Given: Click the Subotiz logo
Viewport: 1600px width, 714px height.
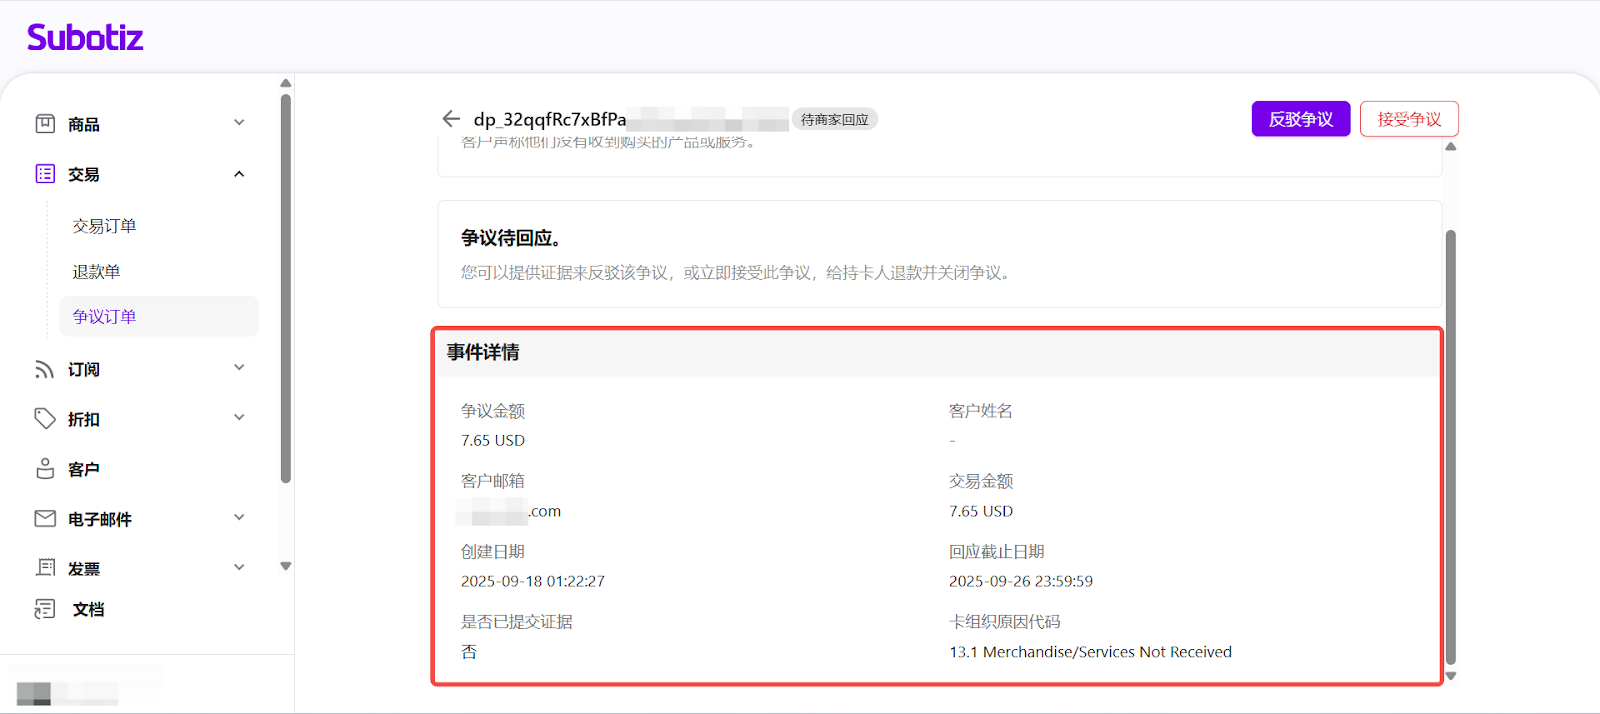Looking at the screenshot, I should tap(85, 38).
